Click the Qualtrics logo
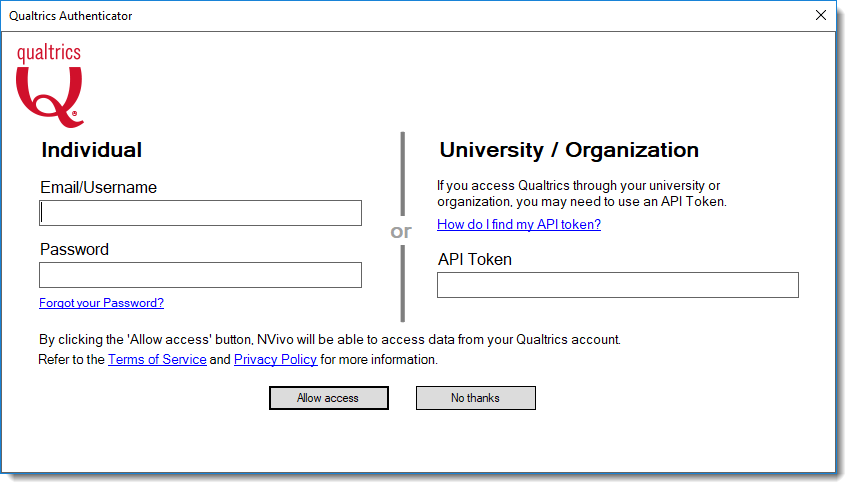Screen dimensions: 852x489 pos(49,86)
